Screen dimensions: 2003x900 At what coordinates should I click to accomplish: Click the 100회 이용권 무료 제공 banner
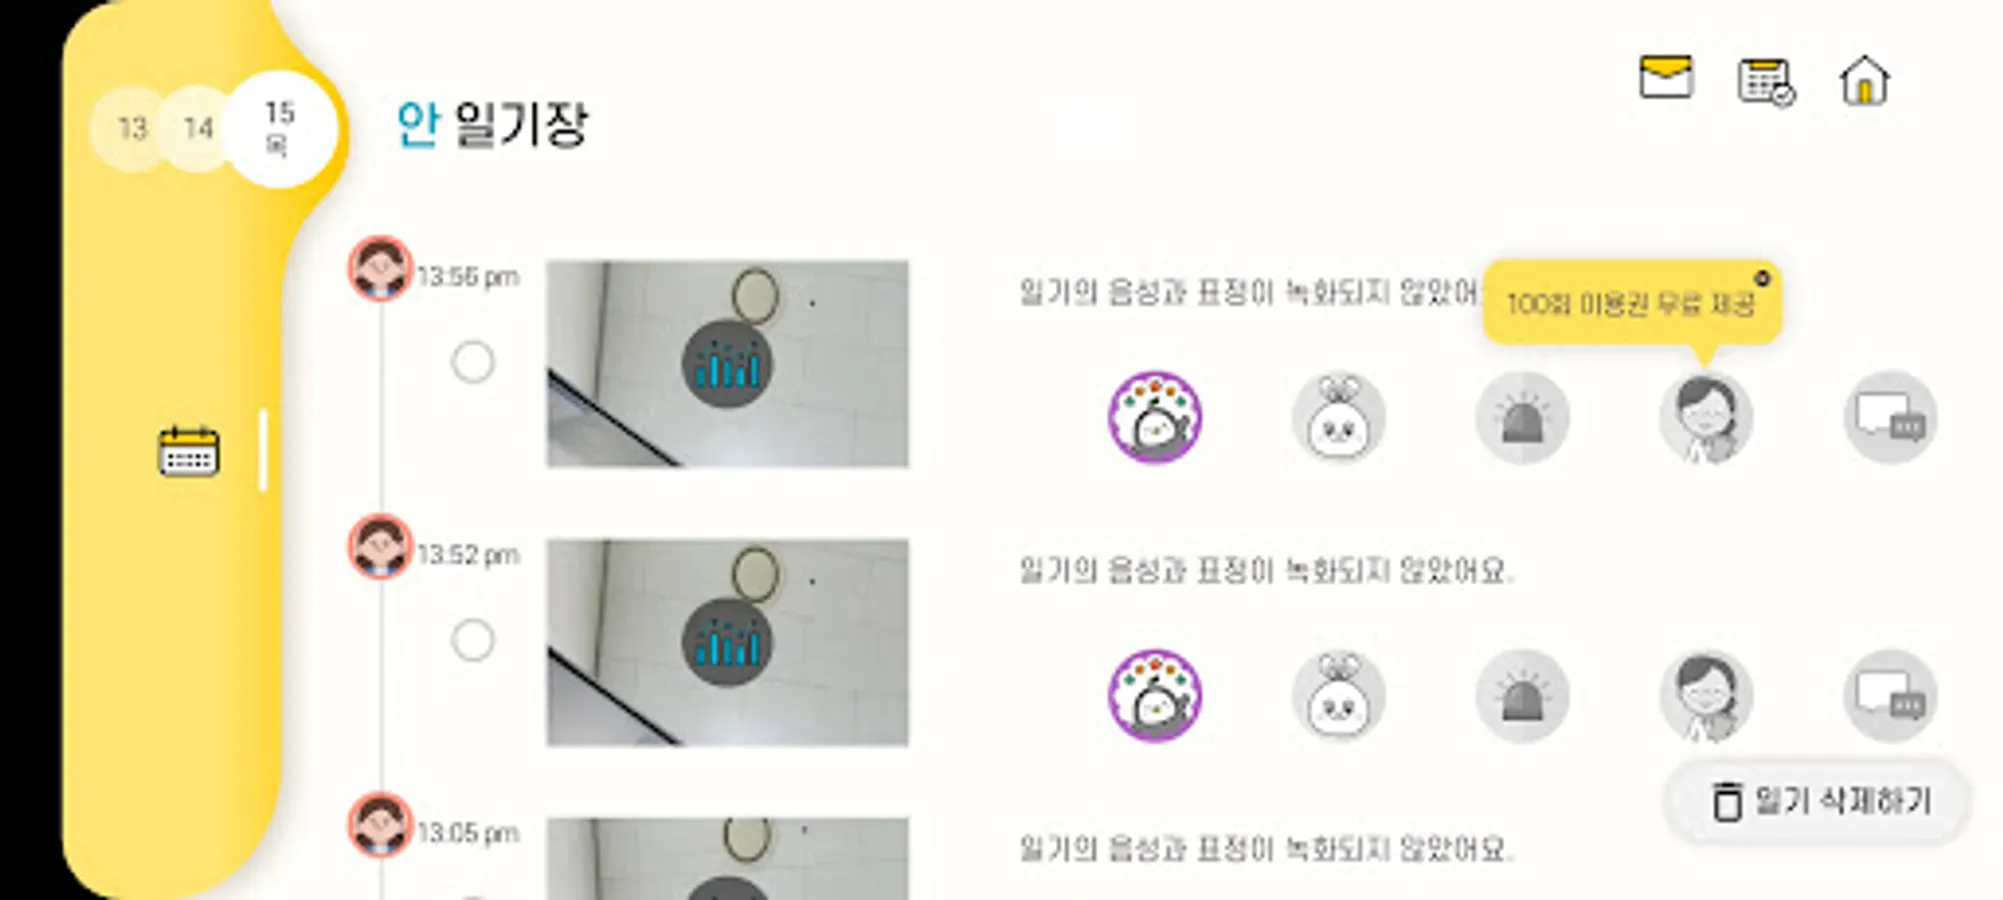(1632, 304)
